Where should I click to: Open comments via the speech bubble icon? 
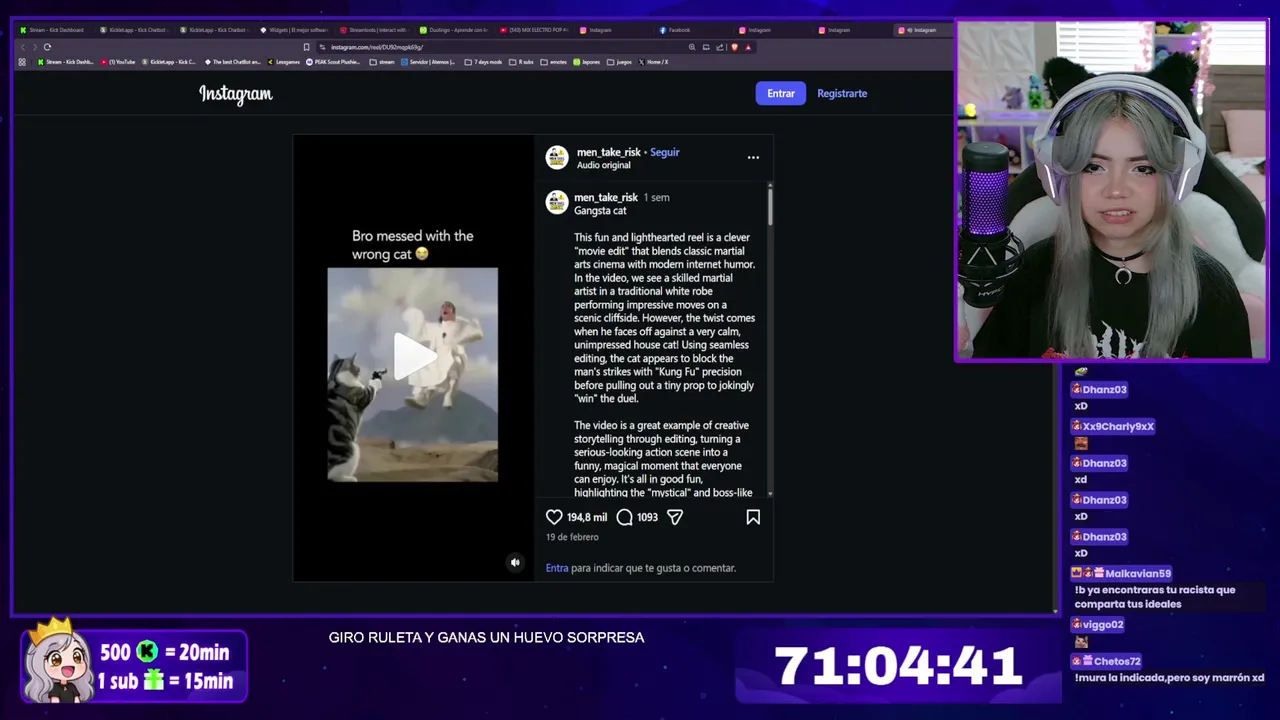coord(624,517)
